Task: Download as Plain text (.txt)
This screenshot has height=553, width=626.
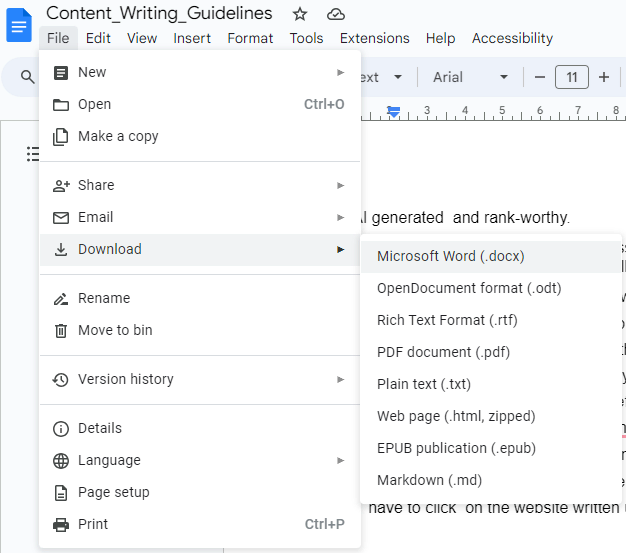Action: (x=491, y=384)
